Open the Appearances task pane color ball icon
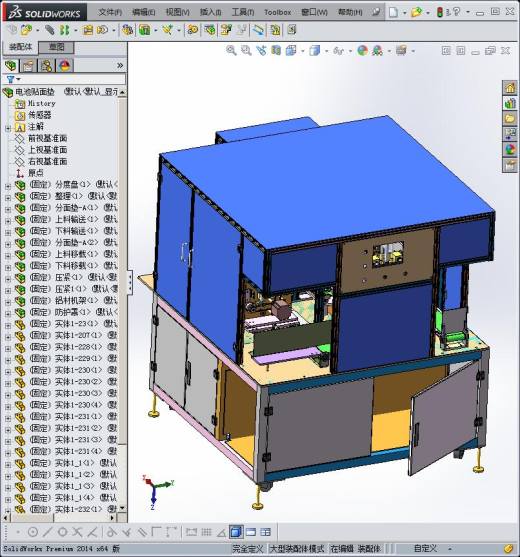Viewport: 520px width, 557px height. (510, 150)
